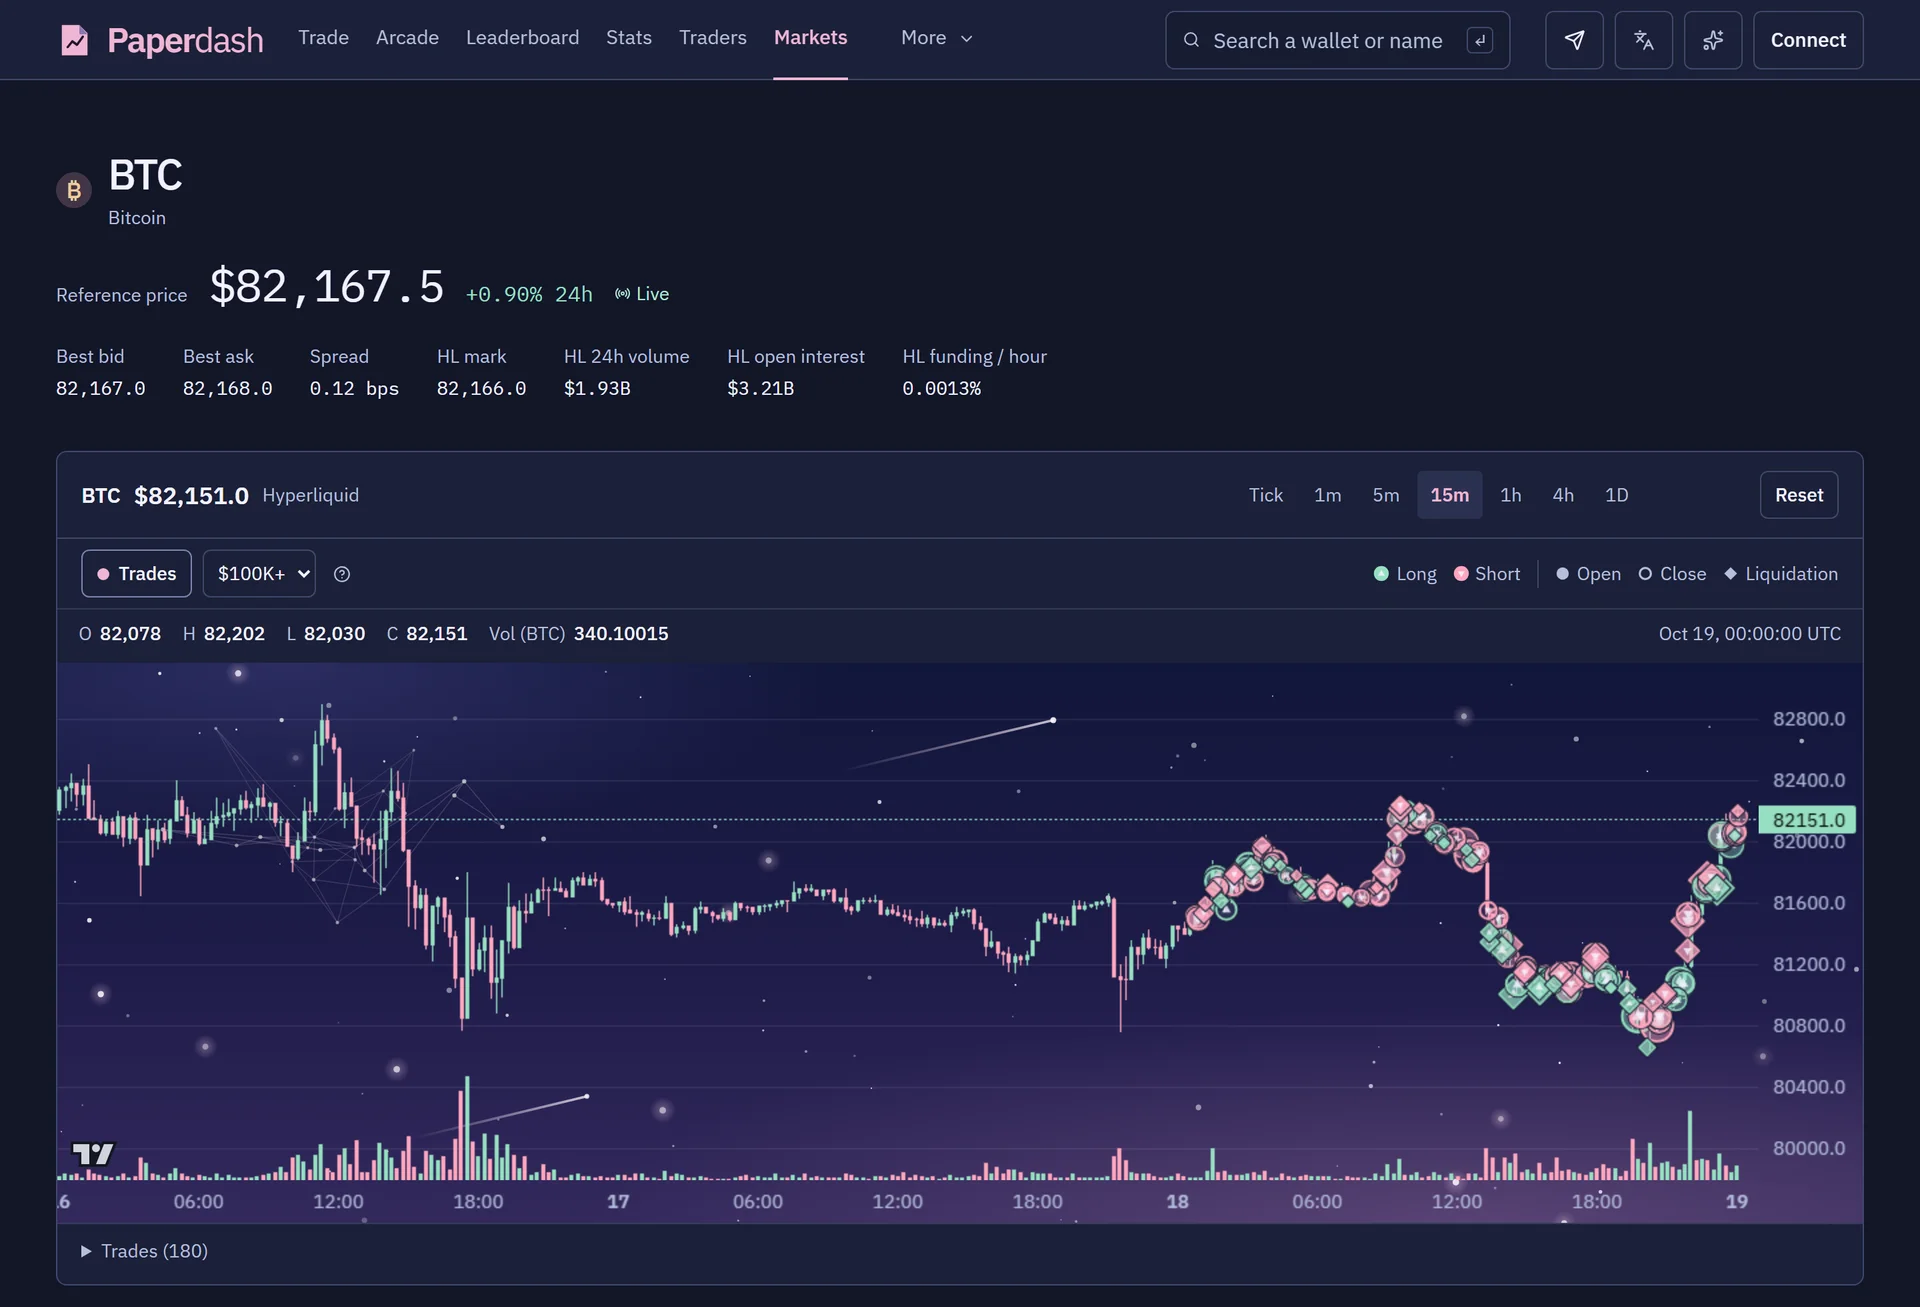Click the $82,167.5 reference price

(326, 287)
